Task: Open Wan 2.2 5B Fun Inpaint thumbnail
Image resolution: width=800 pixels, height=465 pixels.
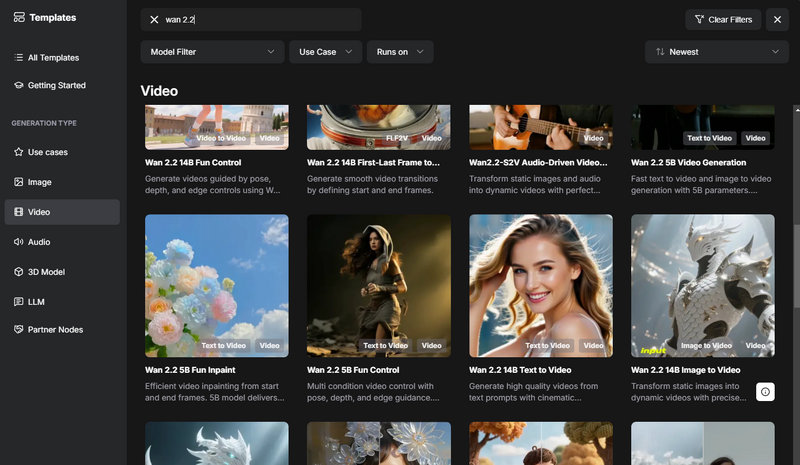Action: (216, 285)
